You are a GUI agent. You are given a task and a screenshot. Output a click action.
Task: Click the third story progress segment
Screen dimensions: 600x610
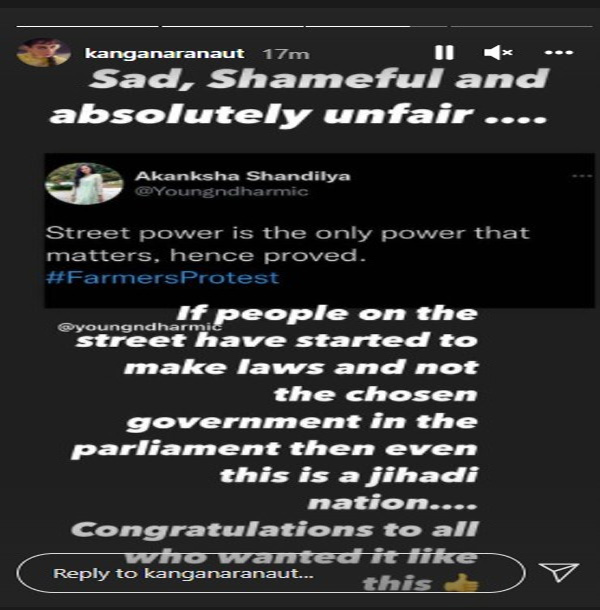click(376, 26)
